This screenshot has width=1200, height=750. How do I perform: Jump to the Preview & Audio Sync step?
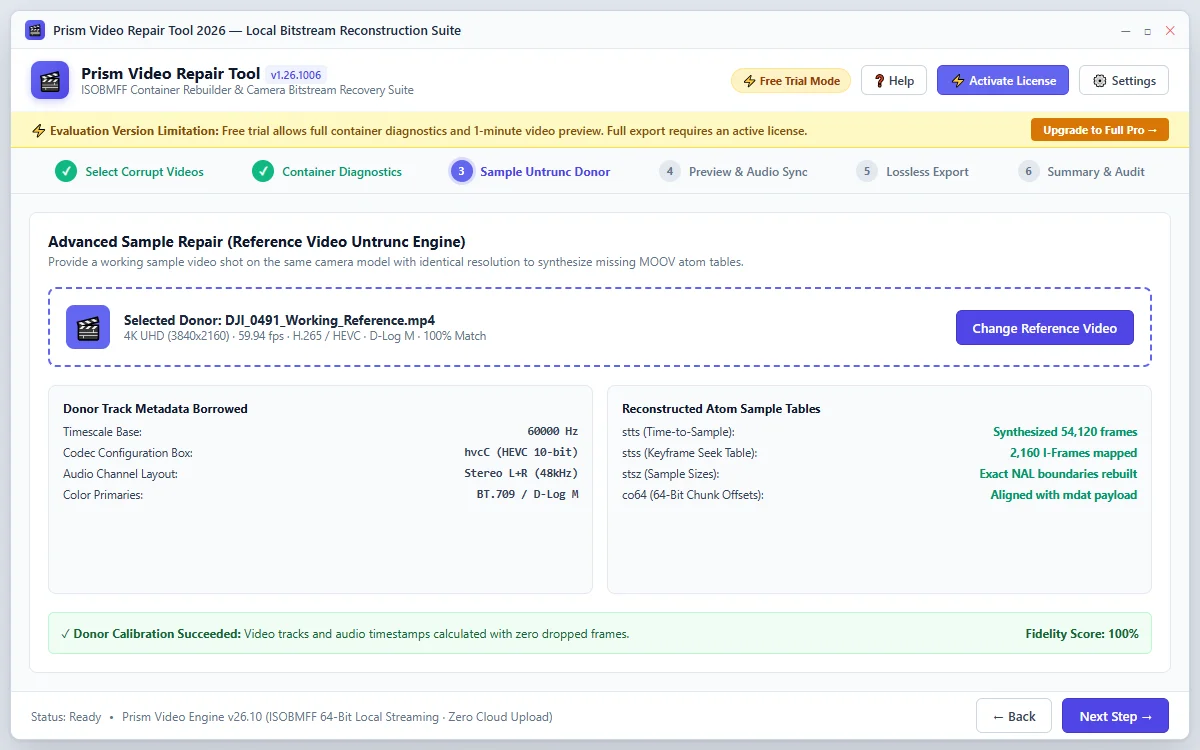(x=734, y=172)
